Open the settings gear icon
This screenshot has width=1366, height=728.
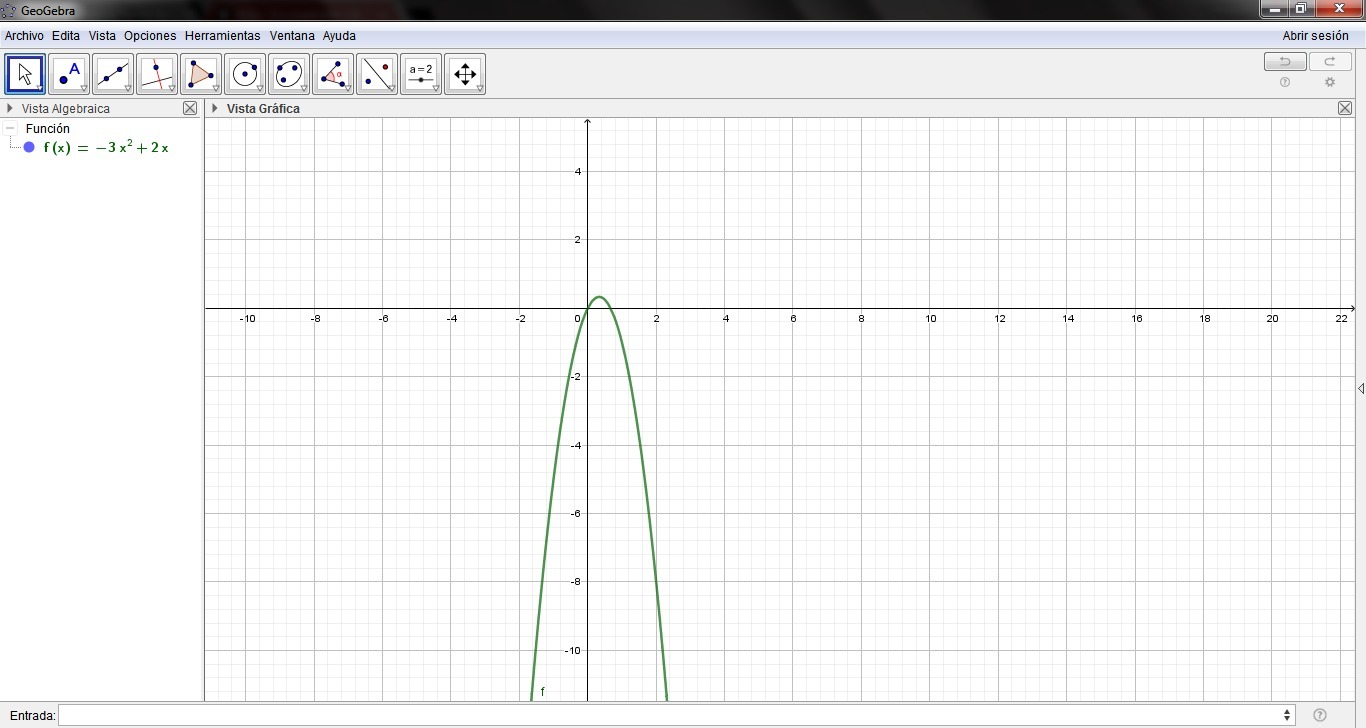click(1330, 83)
